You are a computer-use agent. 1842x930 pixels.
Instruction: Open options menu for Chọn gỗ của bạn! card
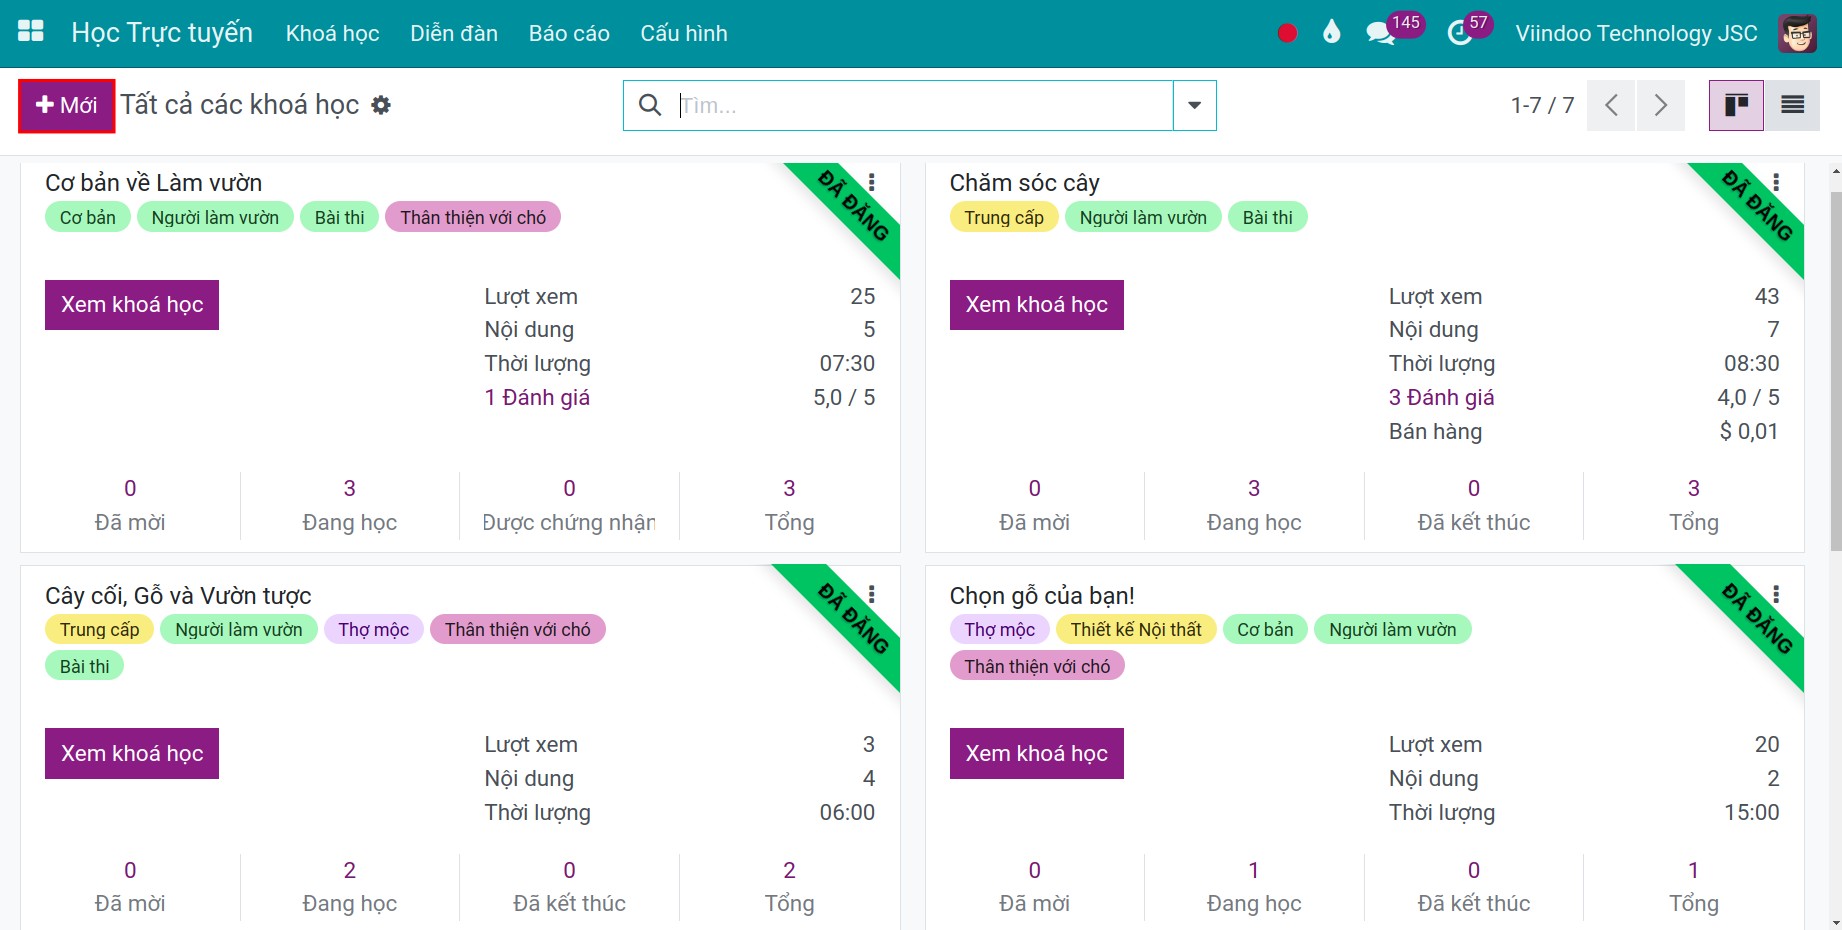pos(1776,595)
